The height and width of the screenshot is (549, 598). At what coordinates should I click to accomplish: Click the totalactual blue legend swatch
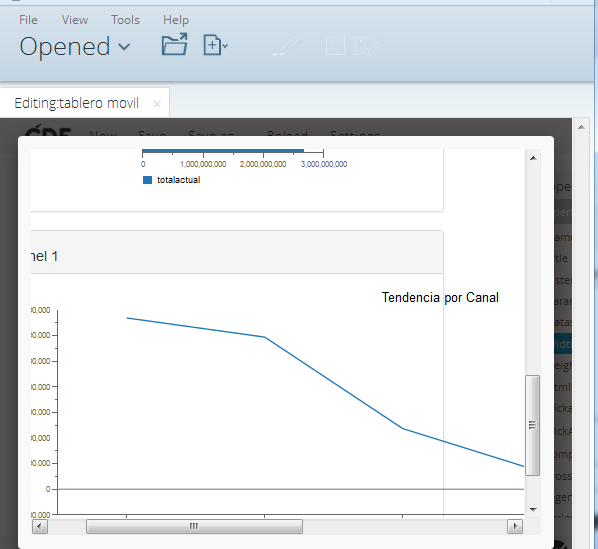click(x=147, y=180)
